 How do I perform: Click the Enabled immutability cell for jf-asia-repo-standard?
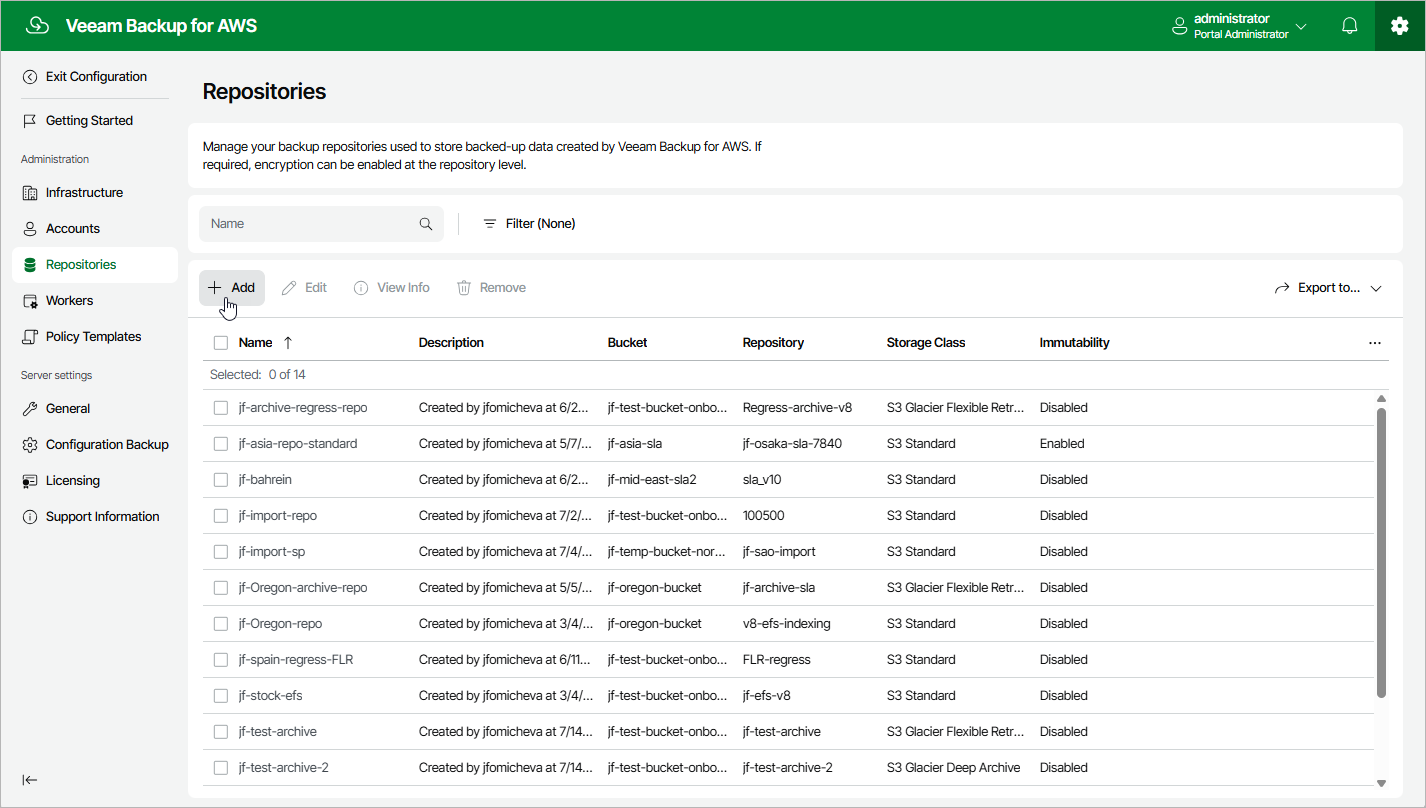pyautogui.click(x=1062, y=444)
